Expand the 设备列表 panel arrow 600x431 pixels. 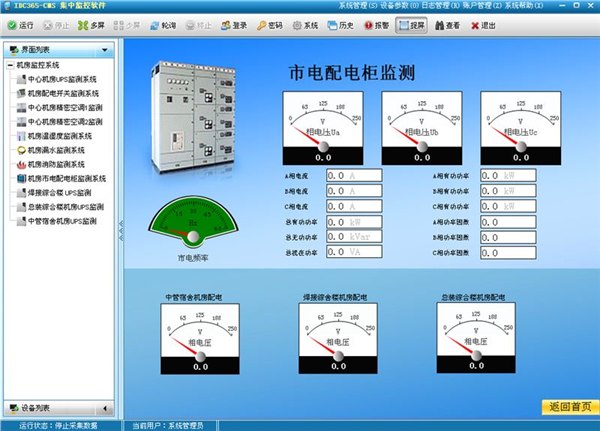105,409
